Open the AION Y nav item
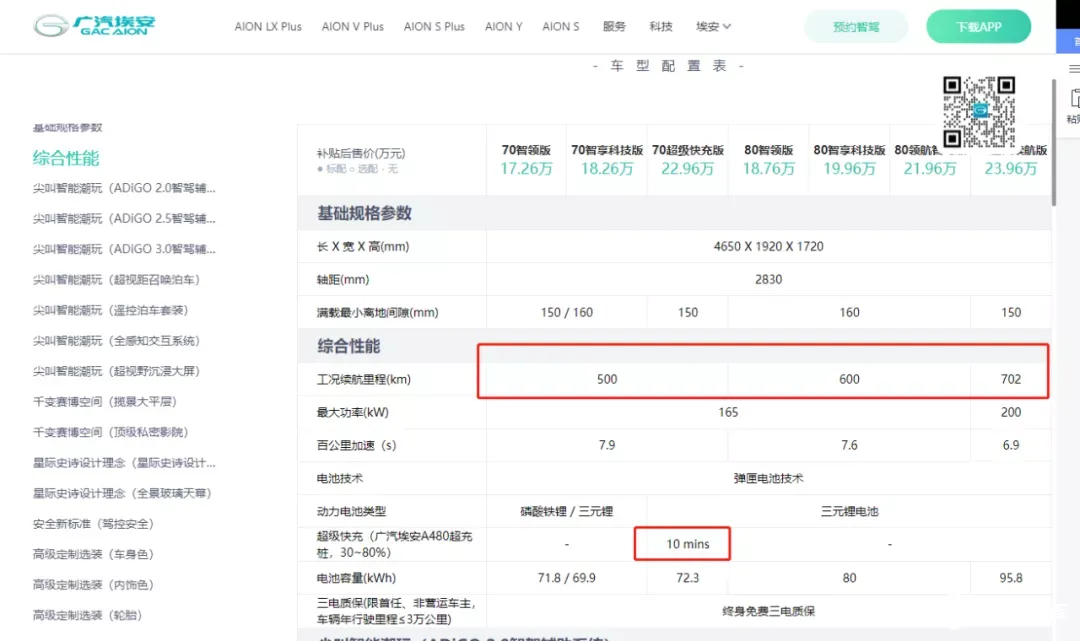 pos(503,27)
